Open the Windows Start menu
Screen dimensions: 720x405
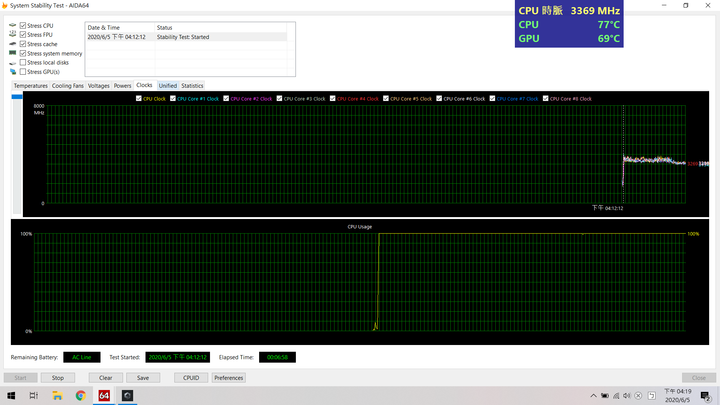point(11,395)
